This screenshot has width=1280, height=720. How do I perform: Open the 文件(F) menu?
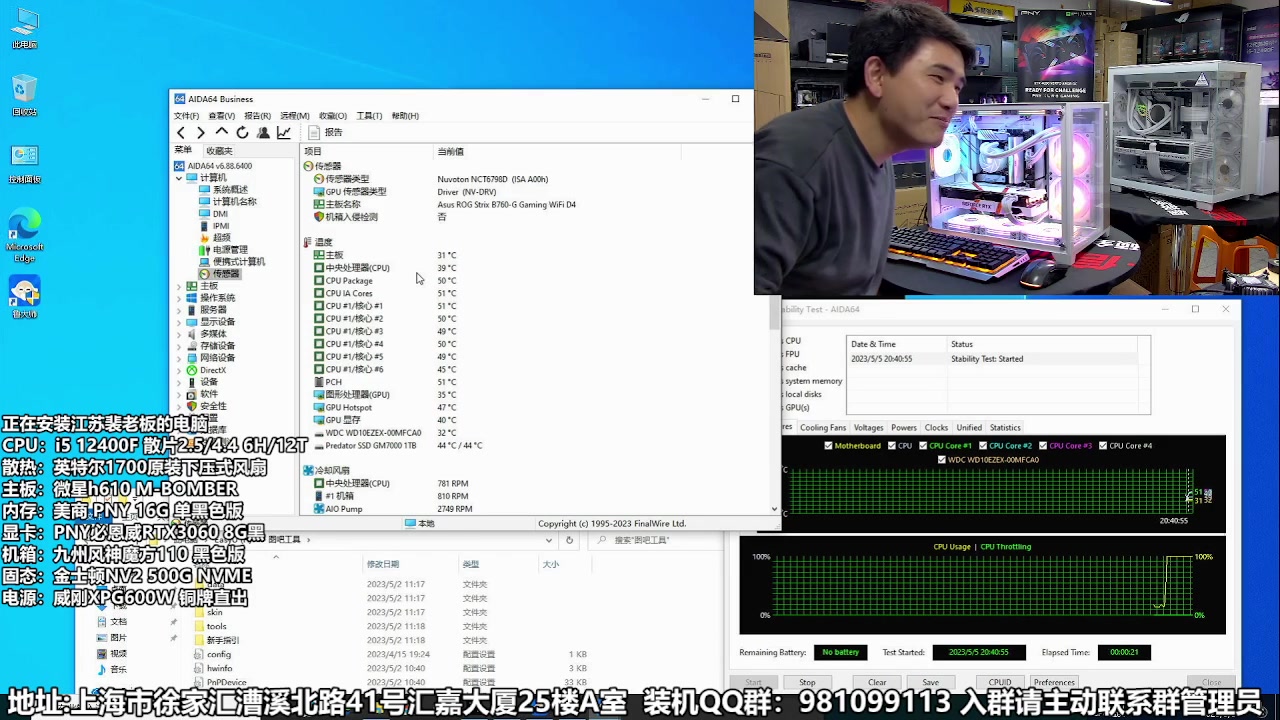click(186, 116)
